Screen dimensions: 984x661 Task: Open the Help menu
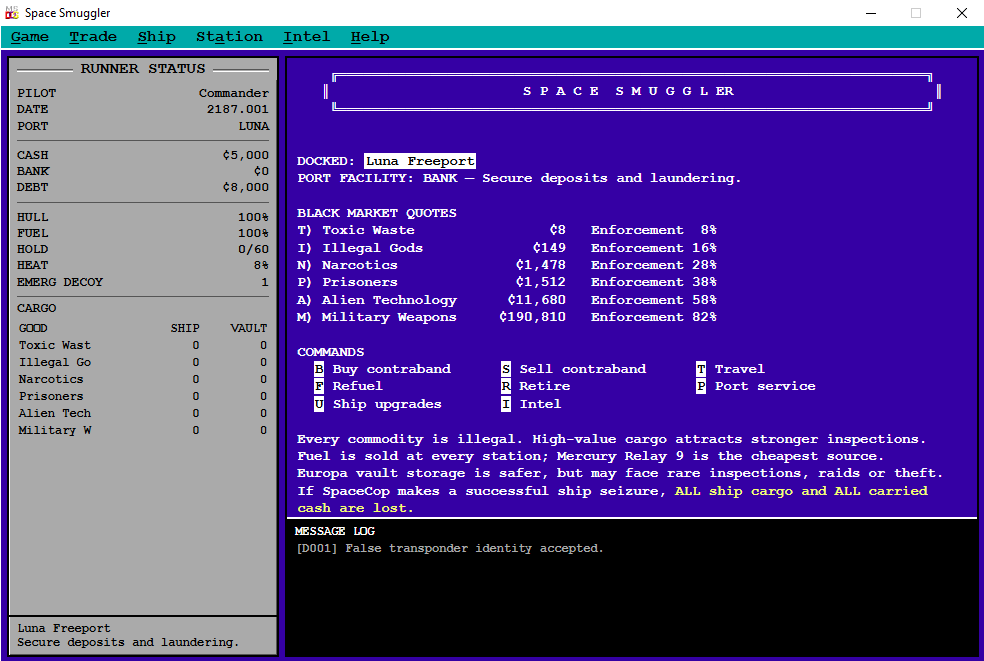(370, 37)
